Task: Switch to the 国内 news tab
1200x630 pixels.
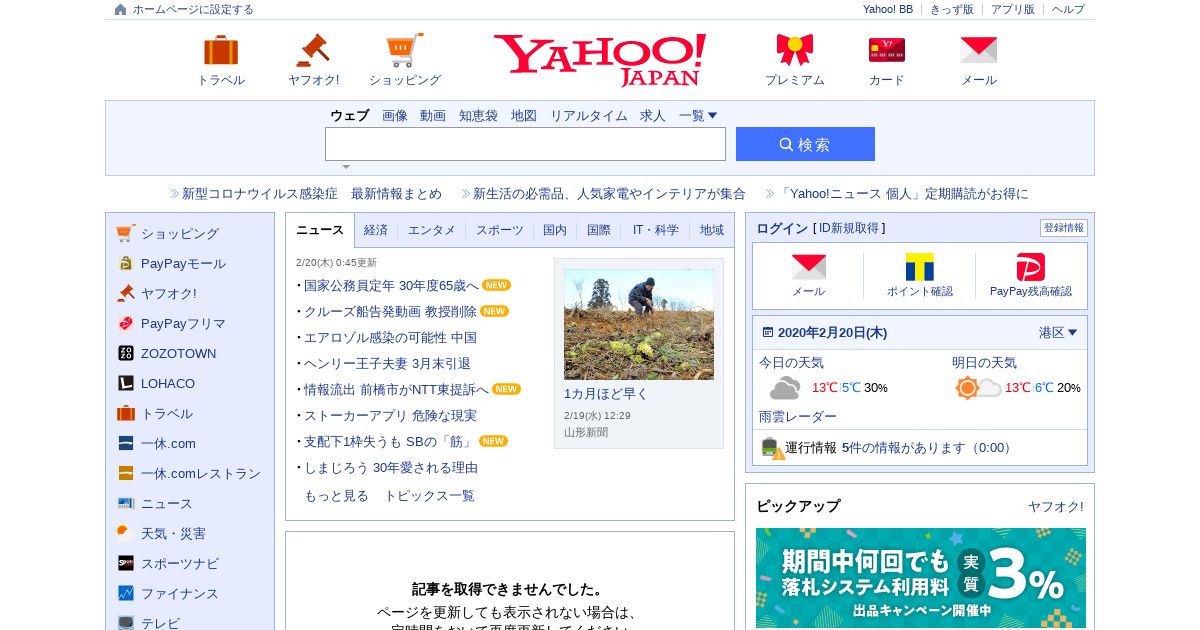Action: 555,230
